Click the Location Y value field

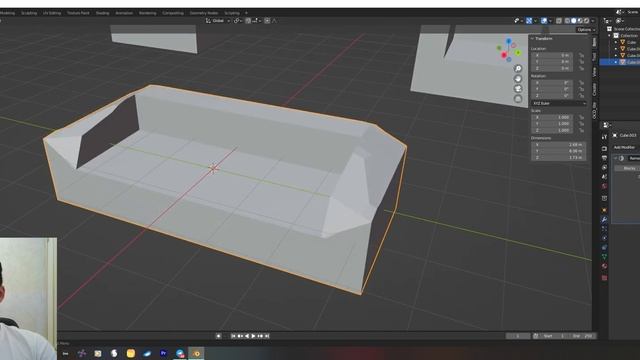click(553, 62)
